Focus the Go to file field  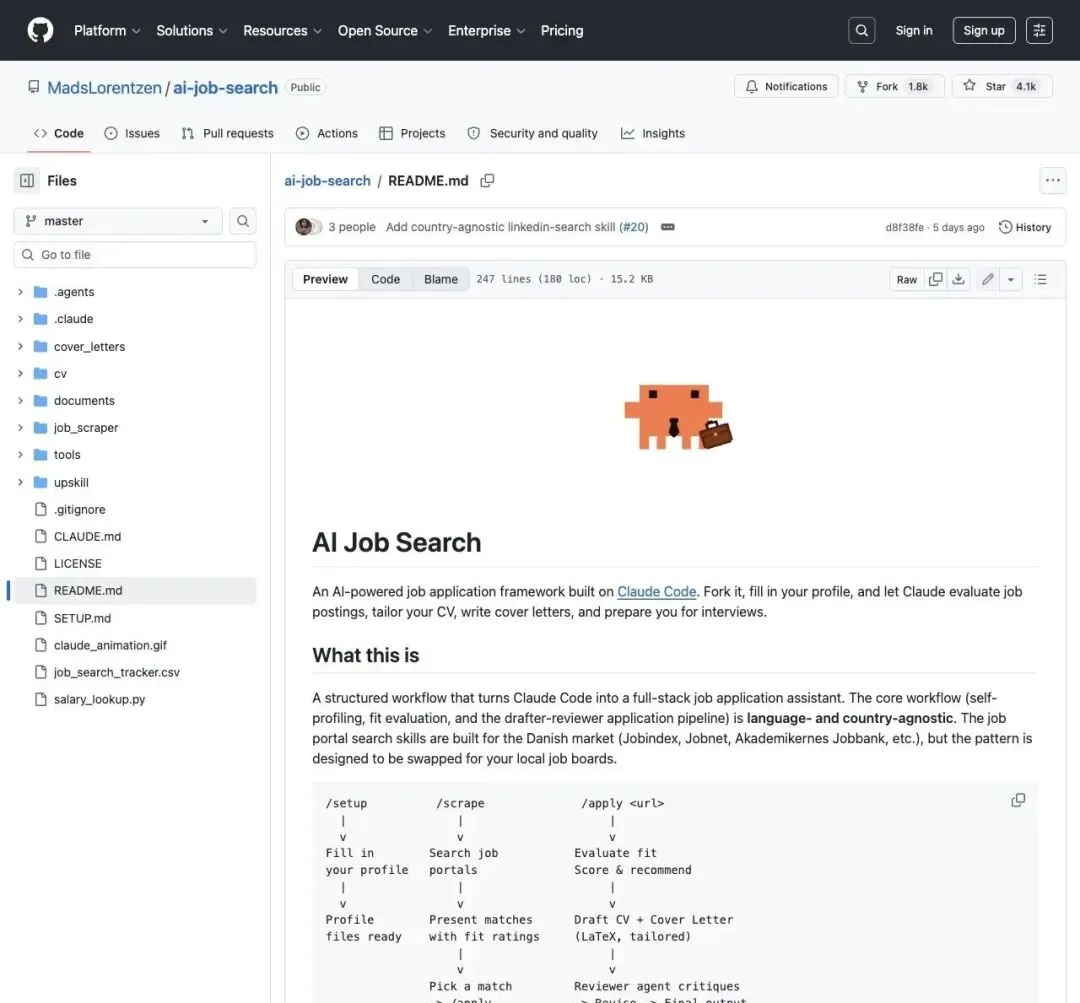tap(135, 255)
